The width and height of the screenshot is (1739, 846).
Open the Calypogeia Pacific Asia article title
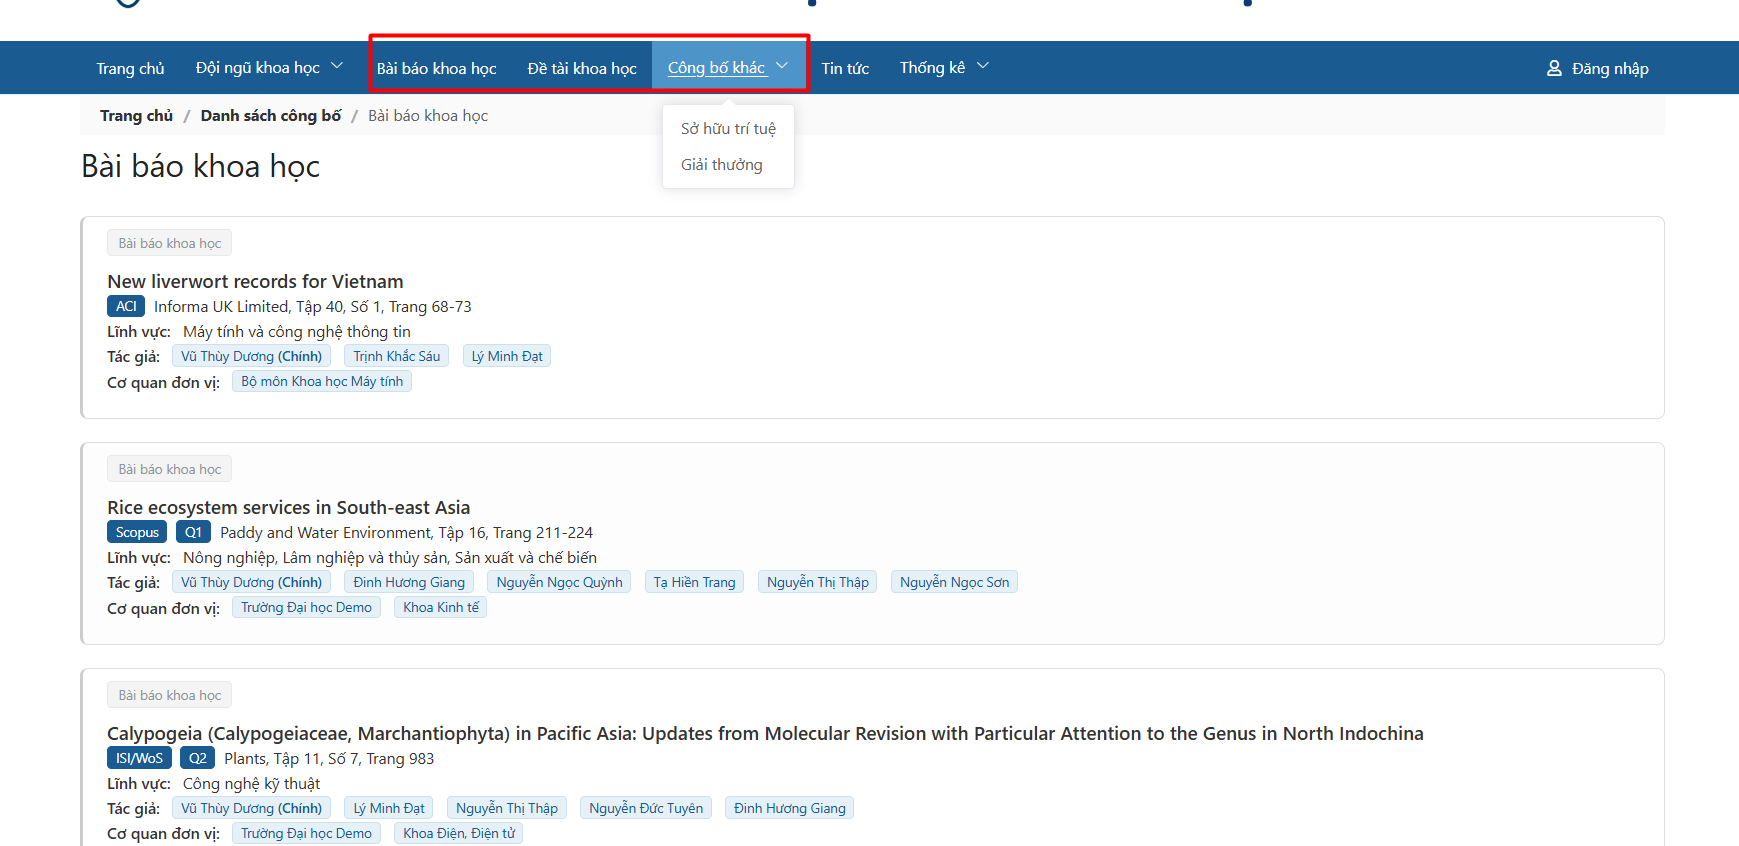point(764,734)
